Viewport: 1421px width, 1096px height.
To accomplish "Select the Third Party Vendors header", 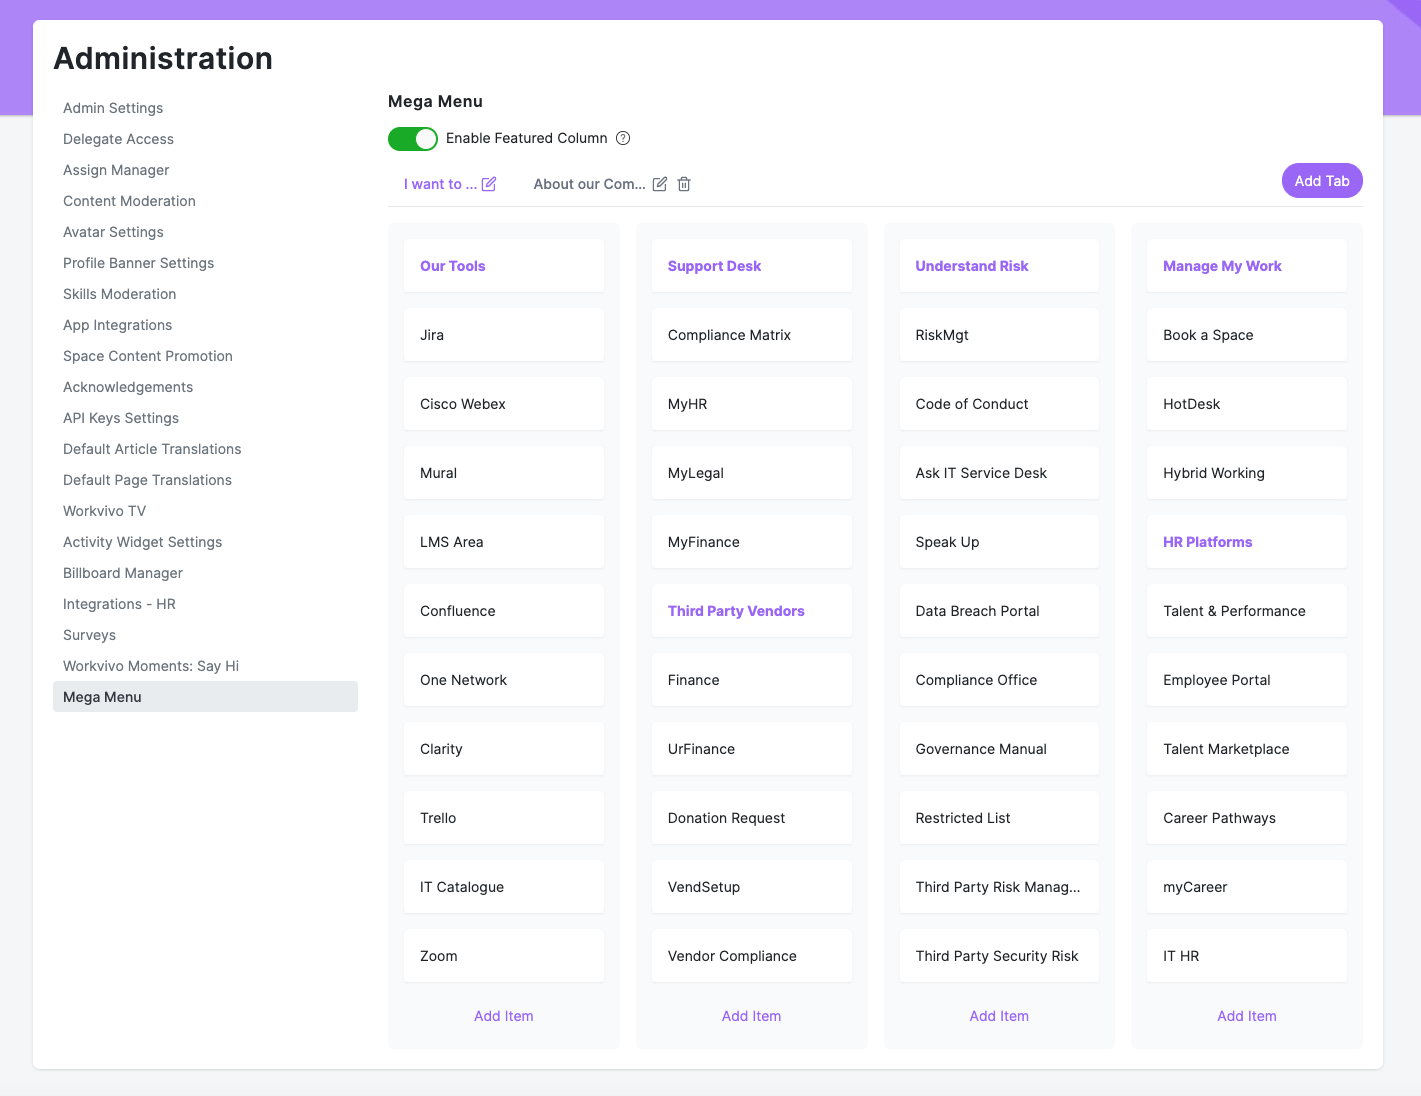I will [x=735, y=610].
